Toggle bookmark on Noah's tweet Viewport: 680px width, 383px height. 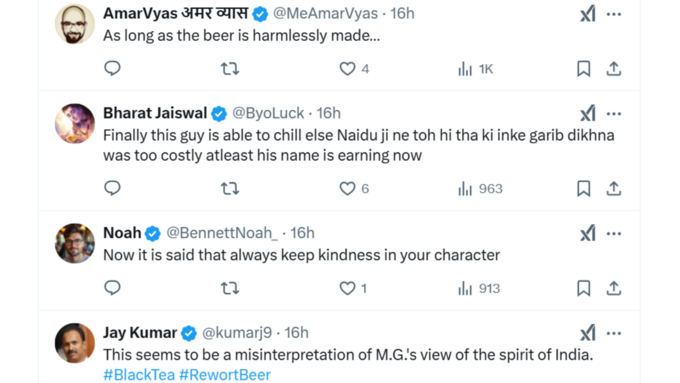click(584, 288)
